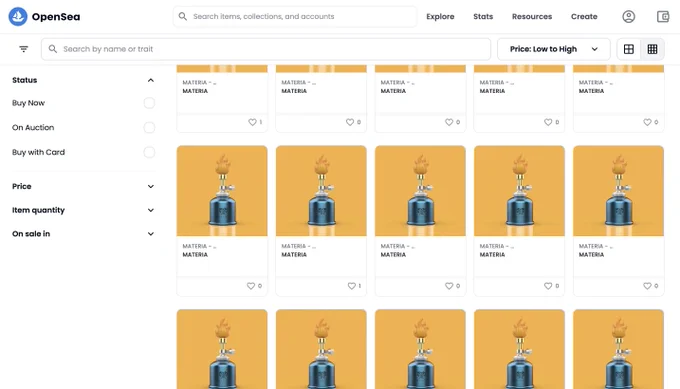The width and height of the screenshot is (680, 389).
Task: Click MATERIA title on second top-row card
Action: pyautogui.click(x=294, y=91)
